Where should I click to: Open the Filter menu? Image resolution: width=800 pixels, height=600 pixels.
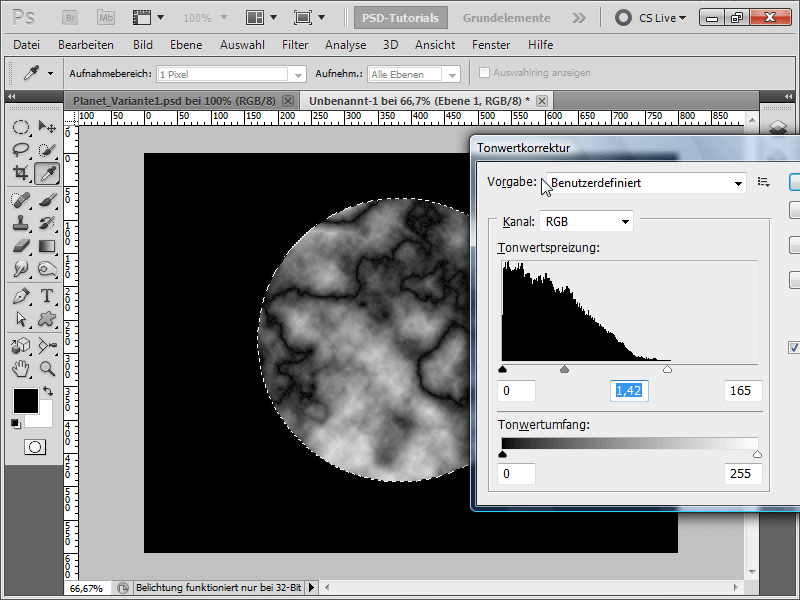coord(295,45)
